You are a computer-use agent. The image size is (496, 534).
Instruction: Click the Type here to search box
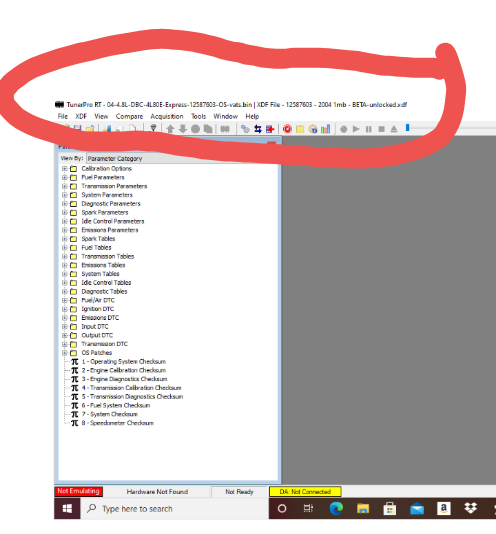[x=174, y=509]
